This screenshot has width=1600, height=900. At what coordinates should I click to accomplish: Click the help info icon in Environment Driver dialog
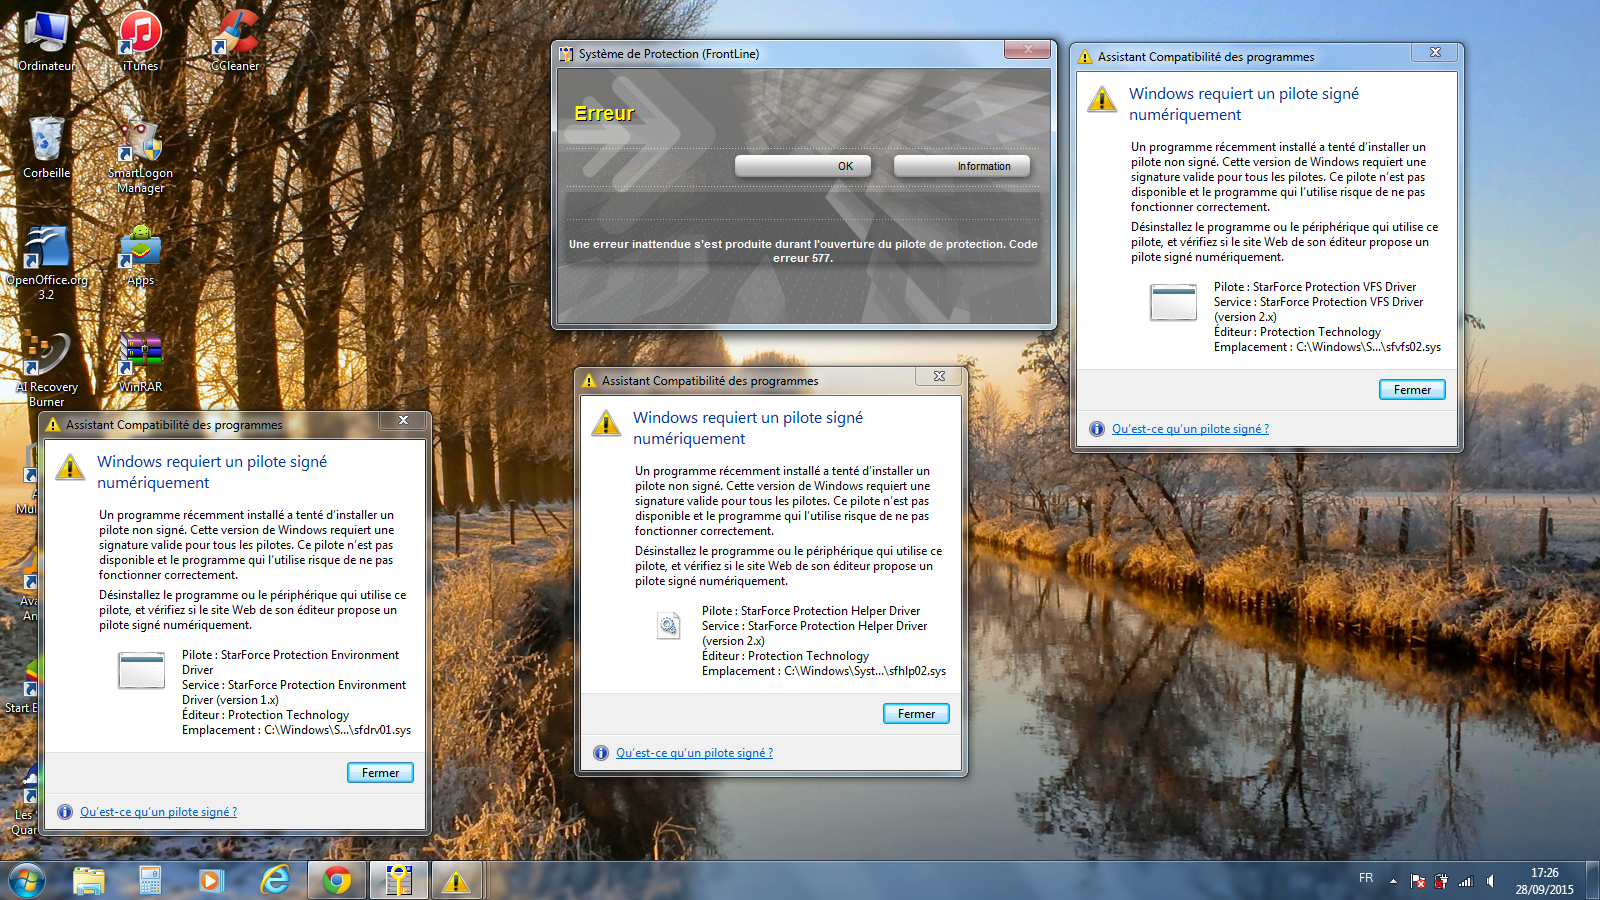64,812
